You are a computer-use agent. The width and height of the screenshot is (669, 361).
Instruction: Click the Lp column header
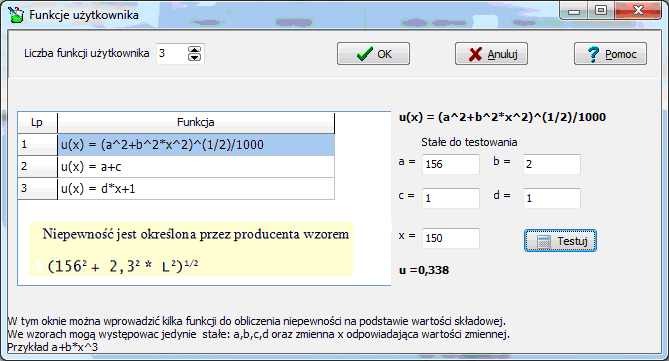tap(37, 123)
